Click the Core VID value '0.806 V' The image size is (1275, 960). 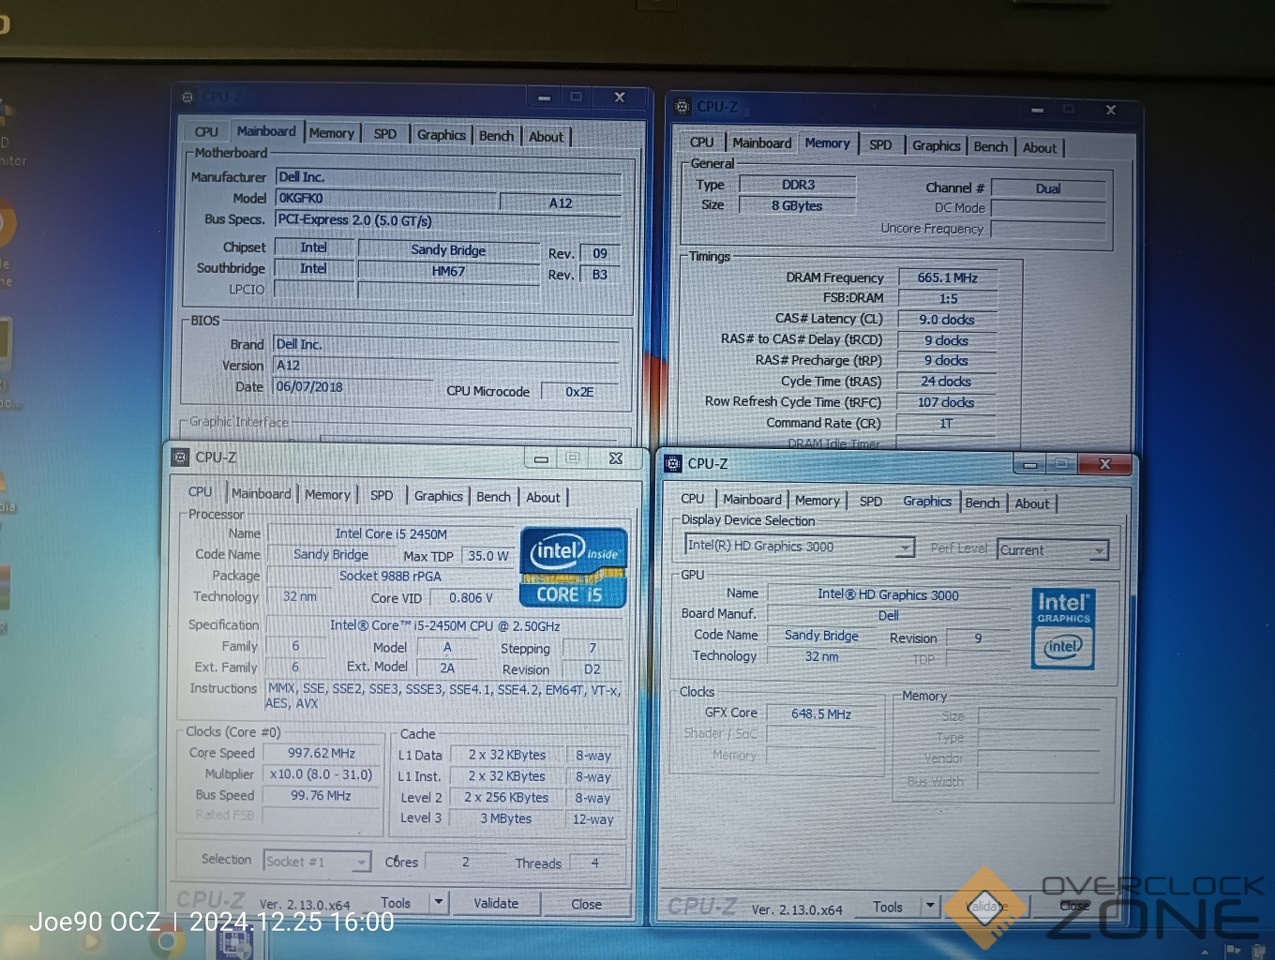click(x=471, y=598)
